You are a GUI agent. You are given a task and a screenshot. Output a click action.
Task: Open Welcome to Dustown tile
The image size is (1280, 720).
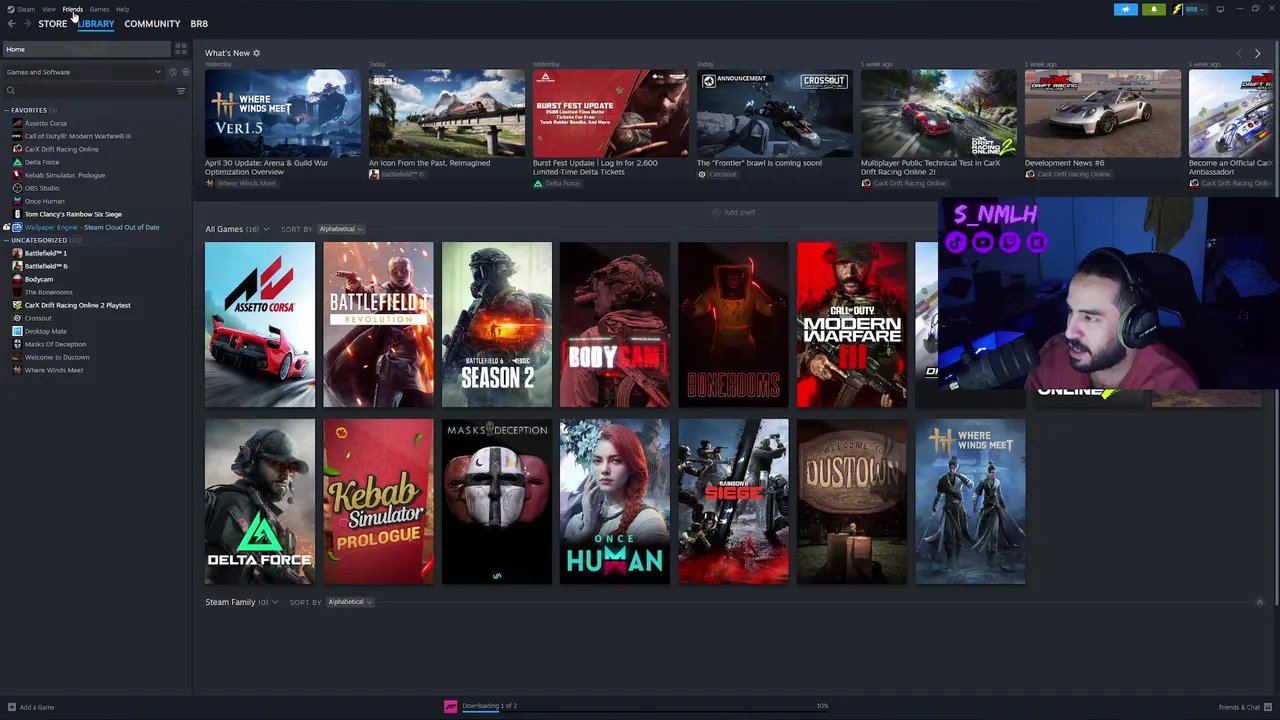pos(852,501)
